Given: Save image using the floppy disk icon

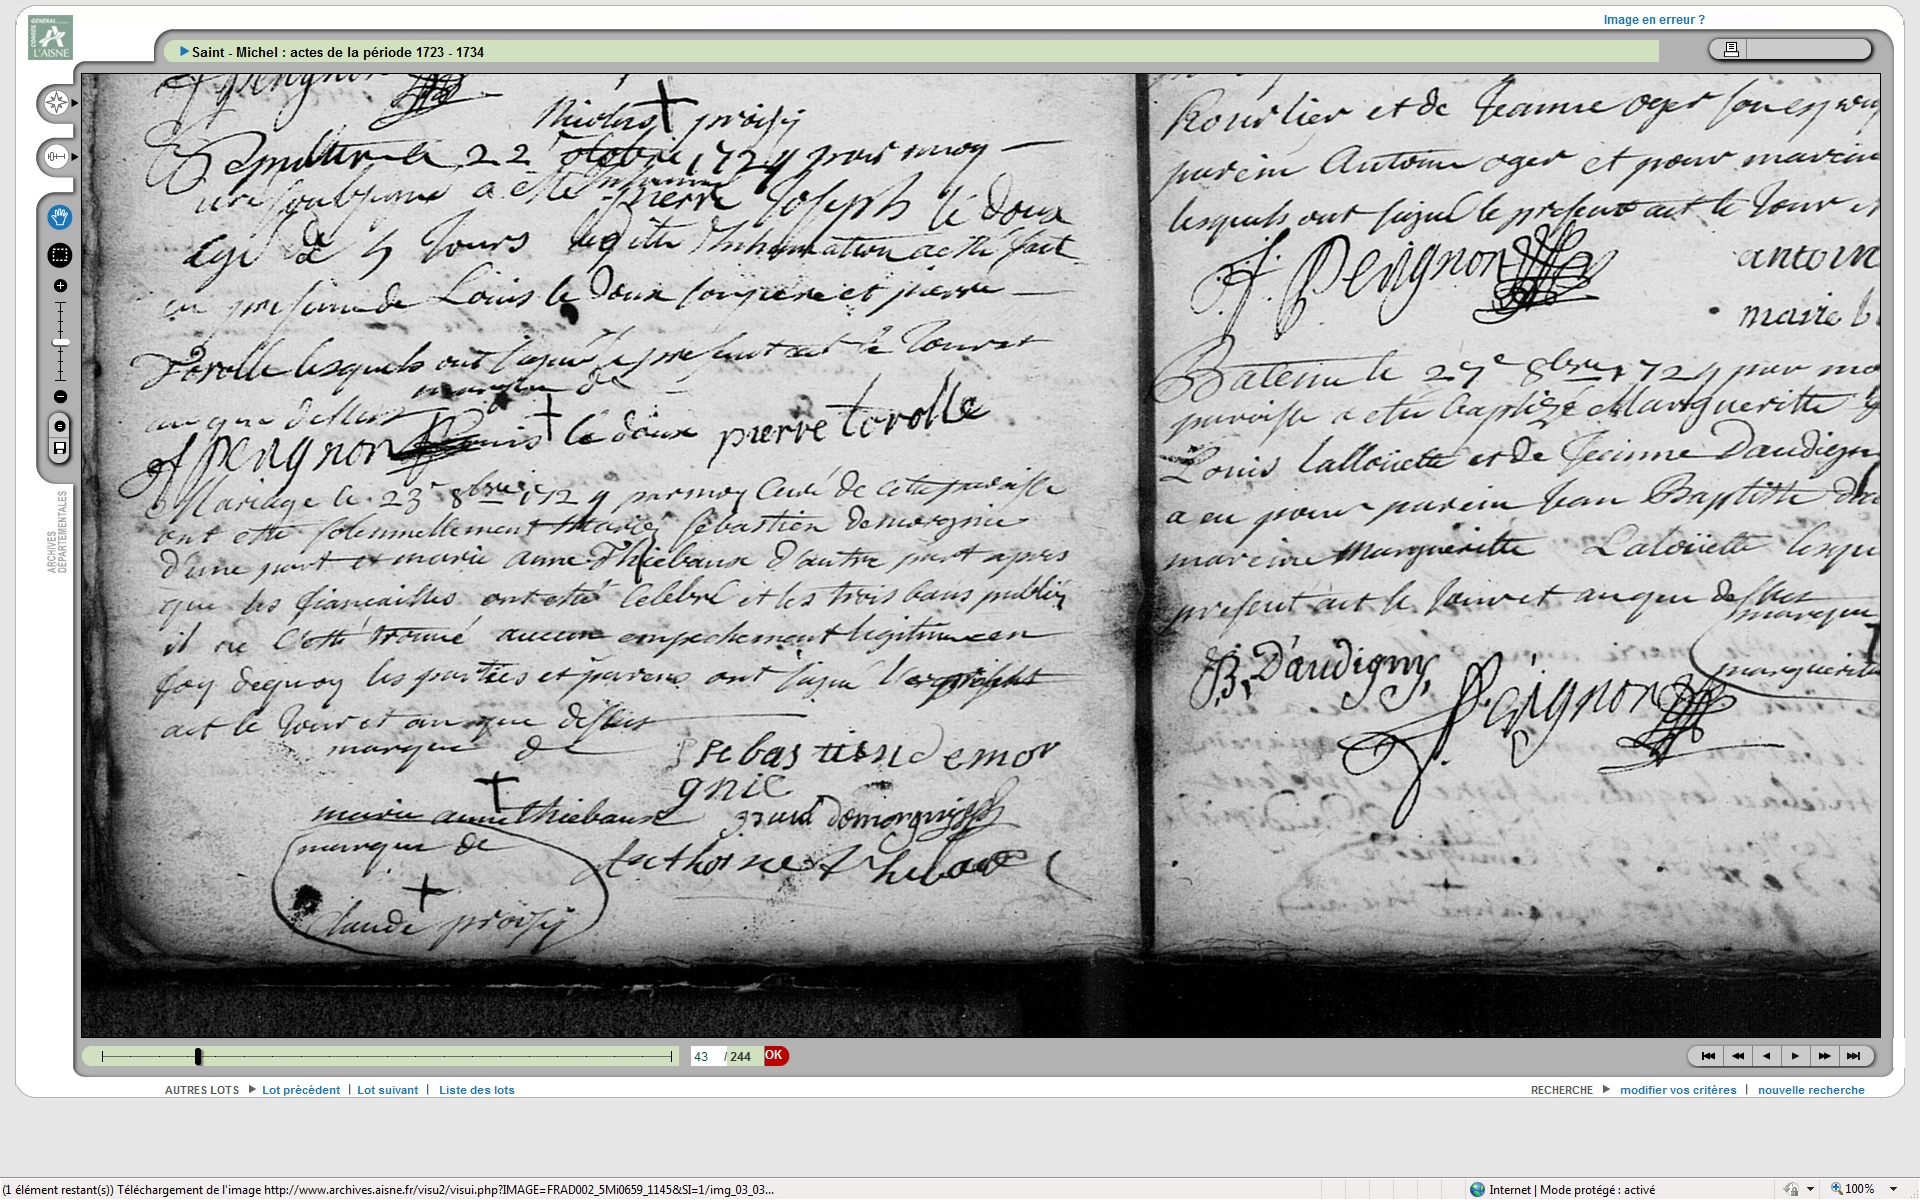Looking at the screenshot, I should tap(60, 448).
